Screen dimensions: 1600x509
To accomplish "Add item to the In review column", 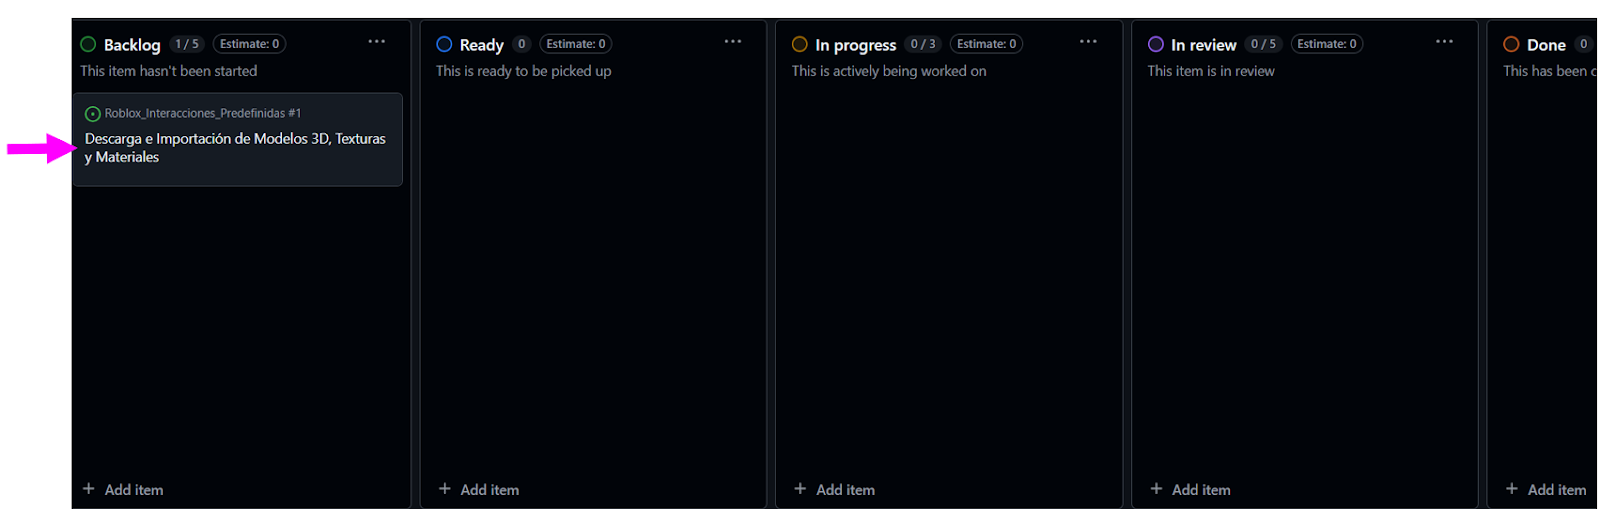I will [x=1191, y=489].
